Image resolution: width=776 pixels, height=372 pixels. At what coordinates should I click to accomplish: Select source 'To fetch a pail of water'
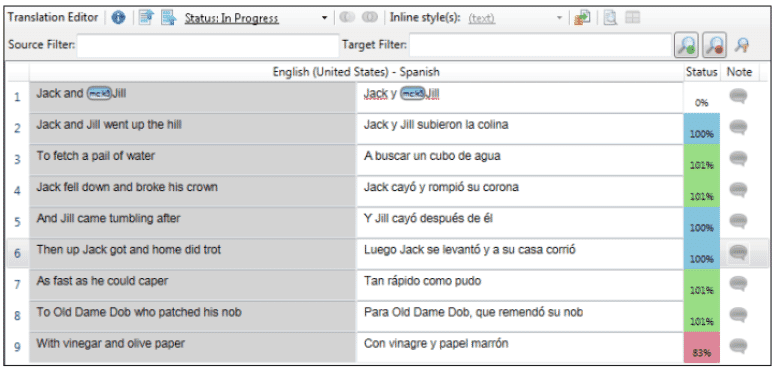(x=96, y=156)
